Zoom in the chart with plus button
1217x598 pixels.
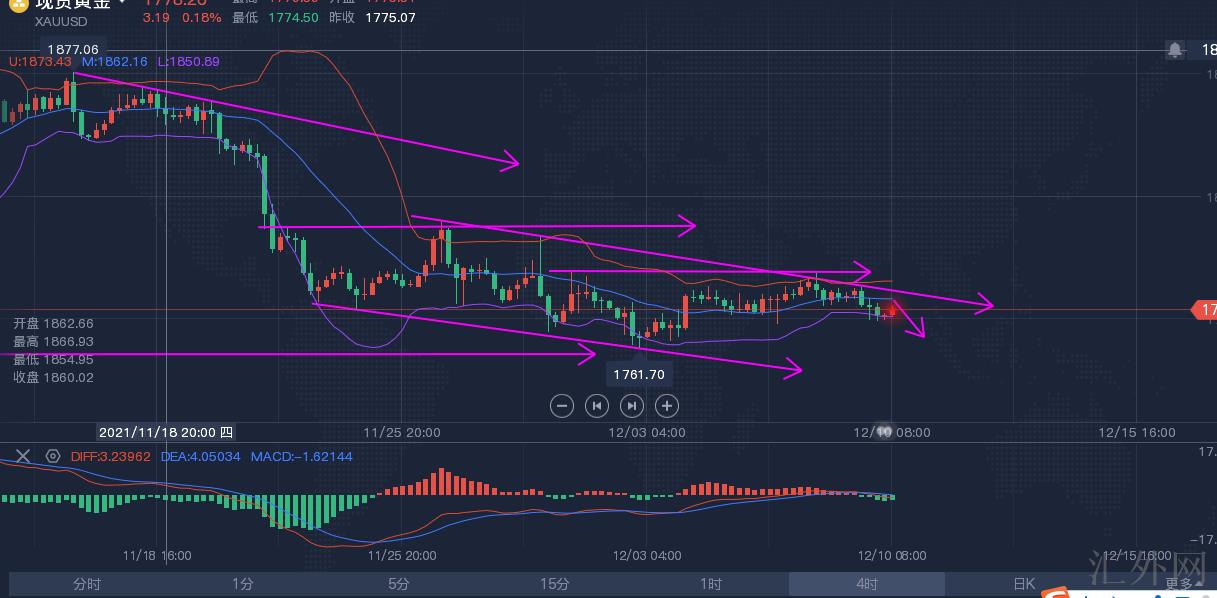(667, 405)
